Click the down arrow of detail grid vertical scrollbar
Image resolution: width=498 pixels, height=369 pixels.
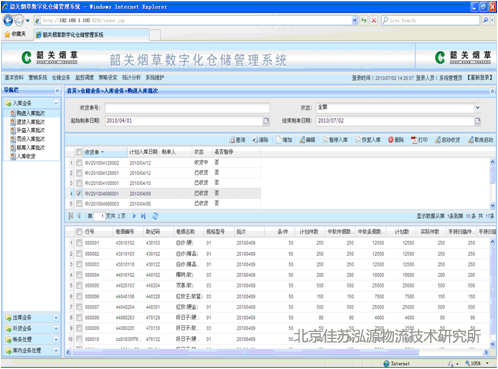click(x=492, y=344)
